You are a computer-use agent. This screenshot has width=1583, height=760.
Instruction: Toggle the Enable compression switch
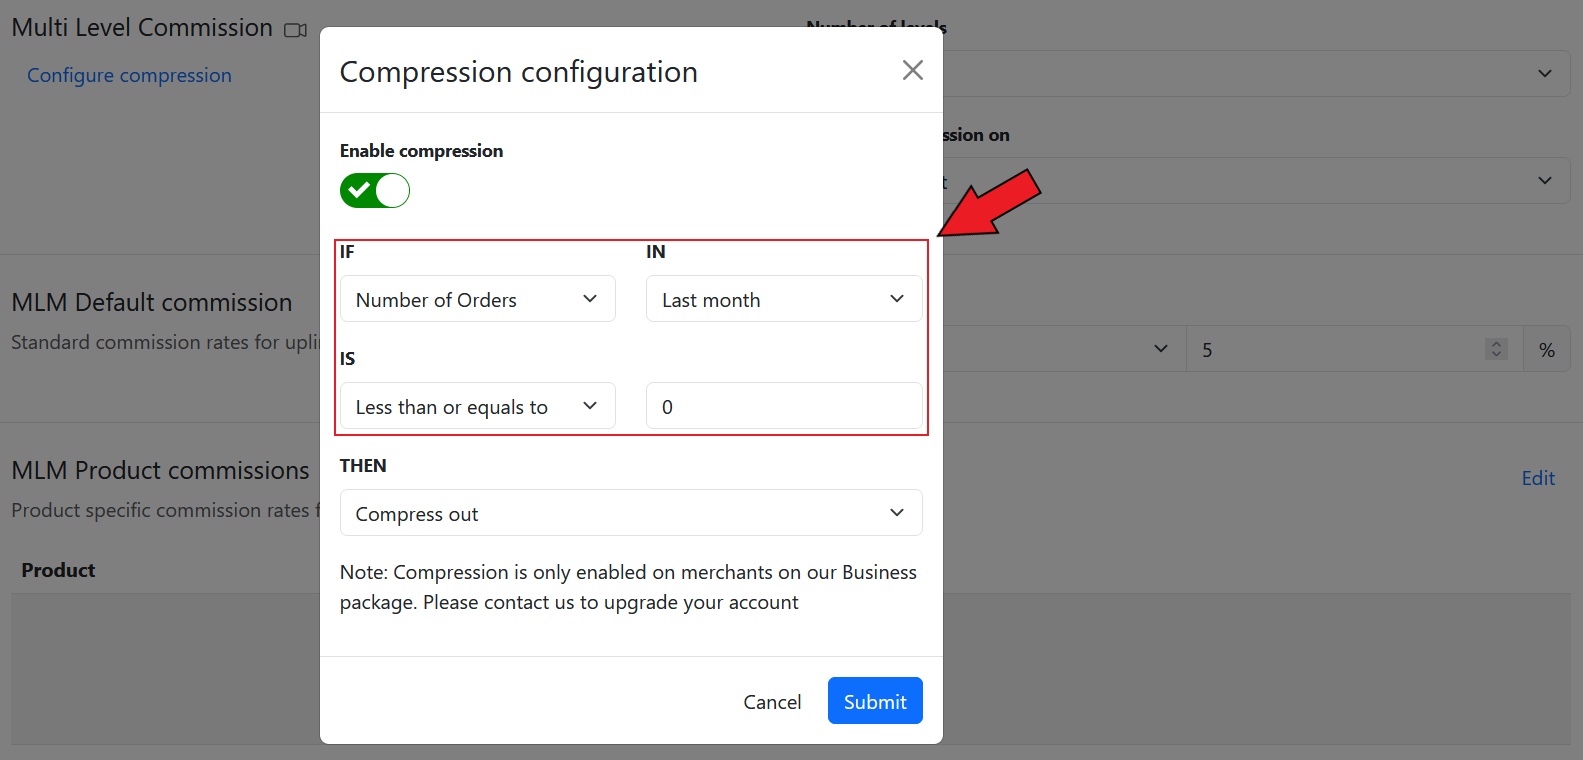point(375,190)
